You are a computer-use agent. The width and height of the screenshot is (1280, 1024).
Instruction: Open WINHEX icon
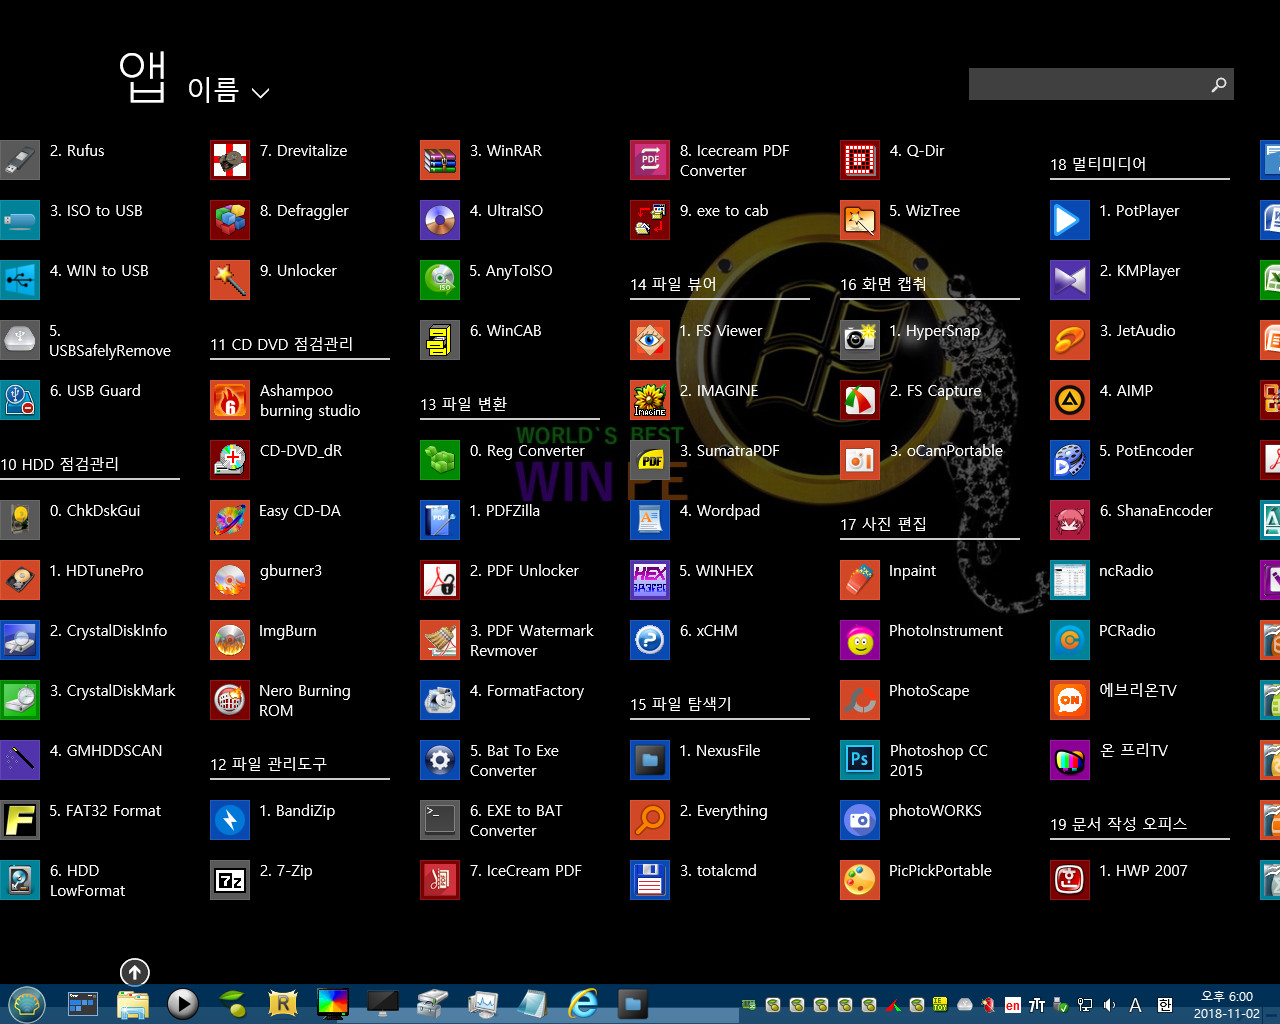(x=650, y=580)
